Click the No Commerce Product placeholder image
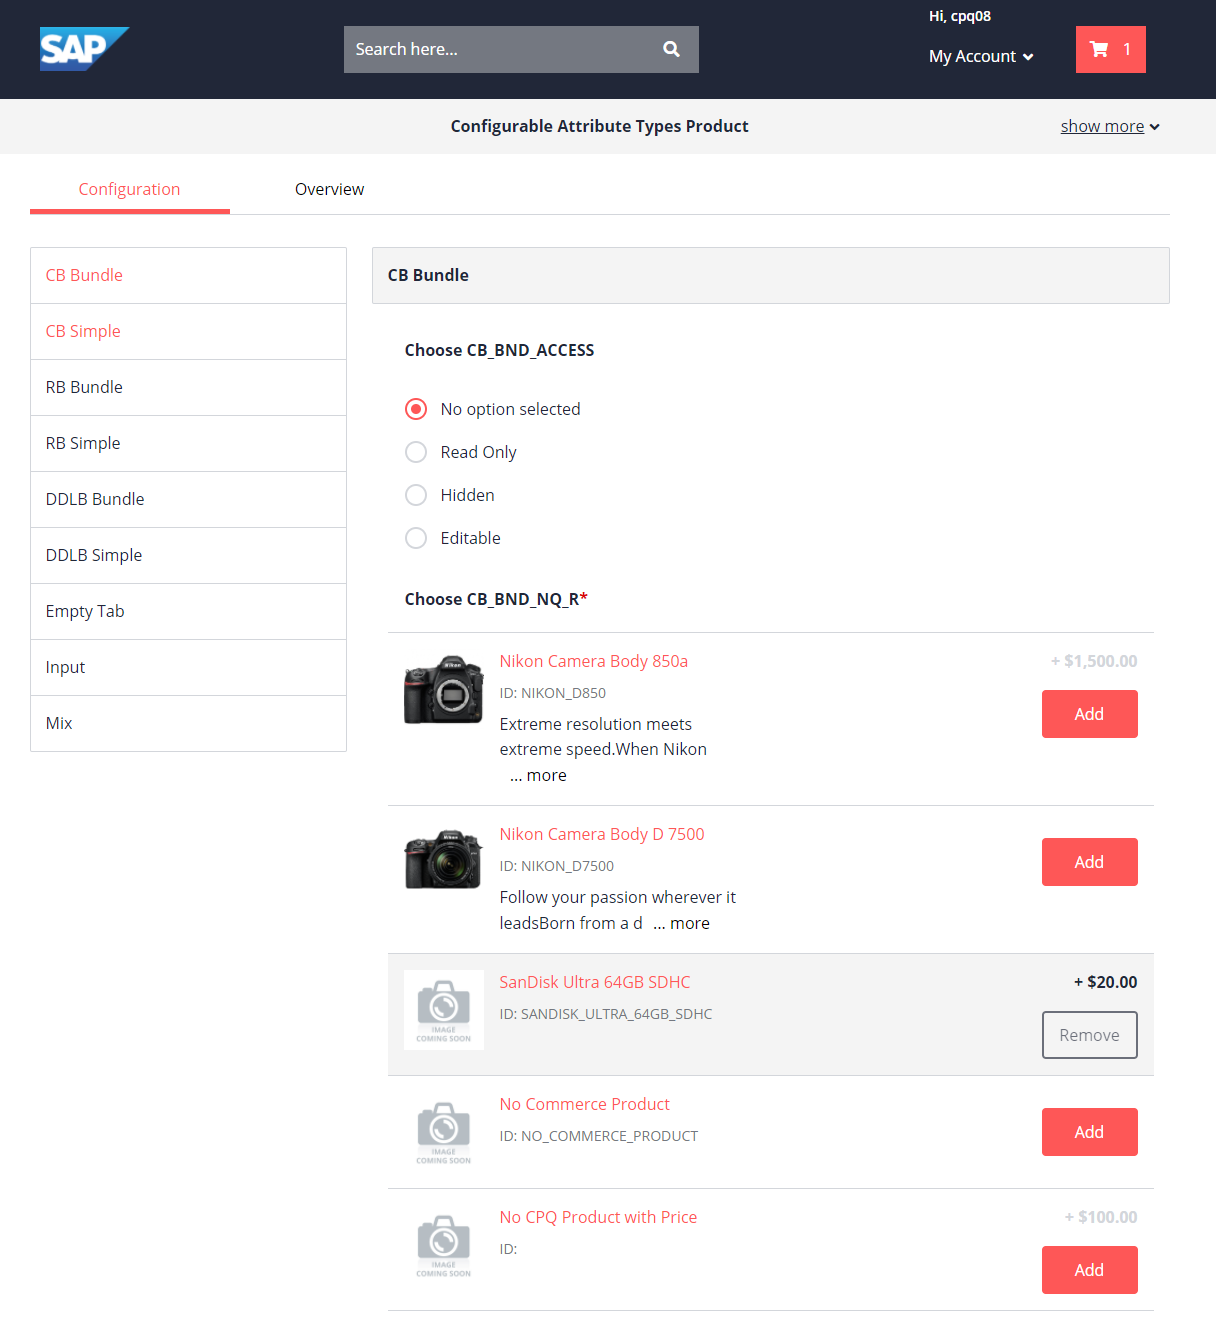Screen dimensions: 1216x1326 click(443, 1131)
